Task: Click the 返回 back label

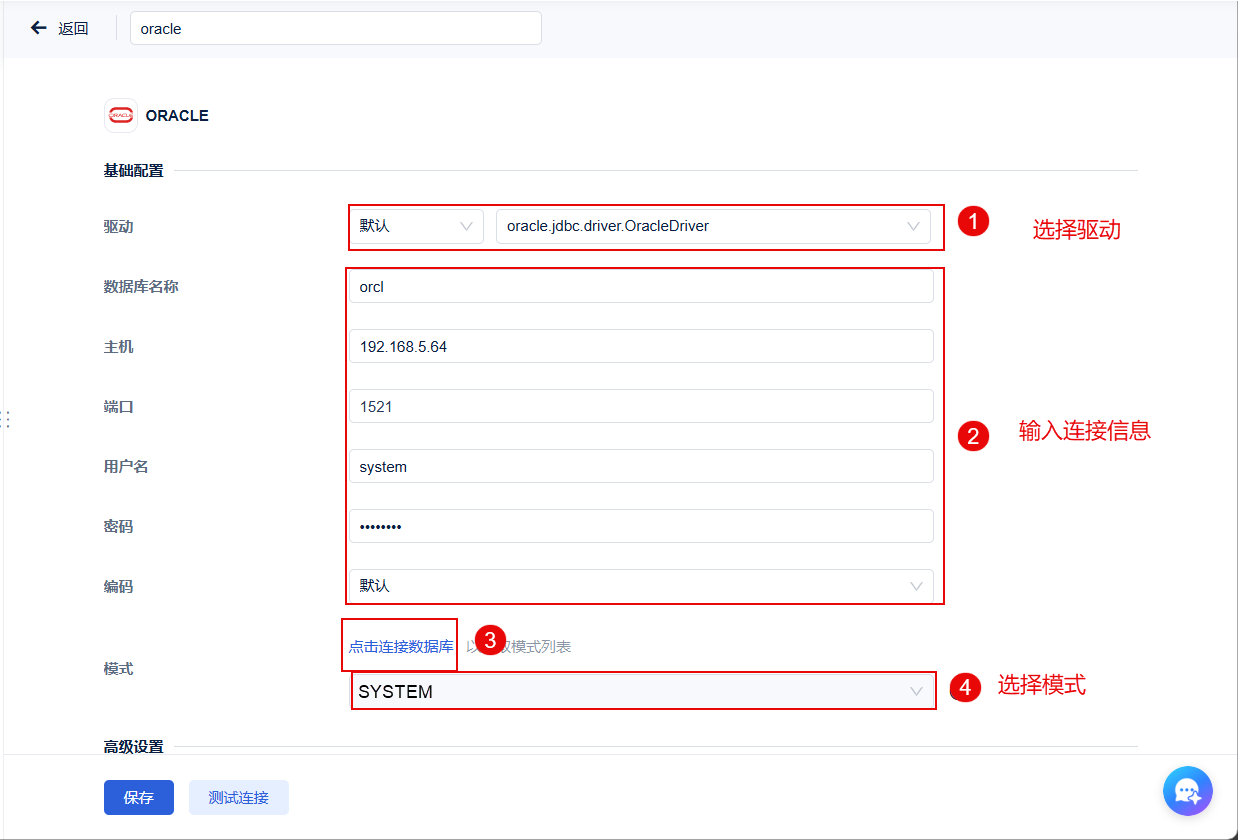Action: 73,29
